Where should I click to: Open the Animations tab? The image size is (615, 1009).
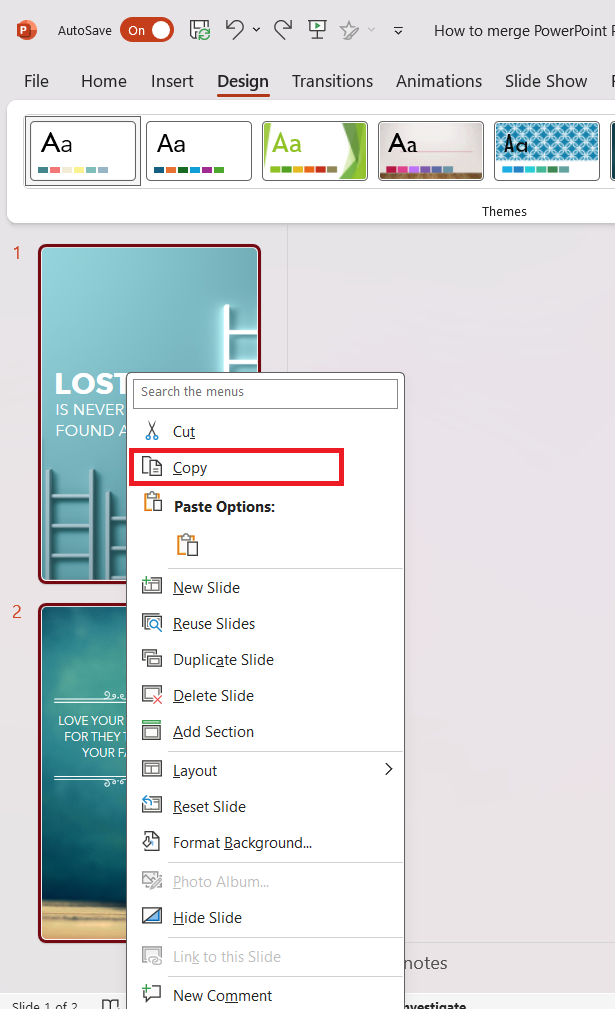(439, 81)
